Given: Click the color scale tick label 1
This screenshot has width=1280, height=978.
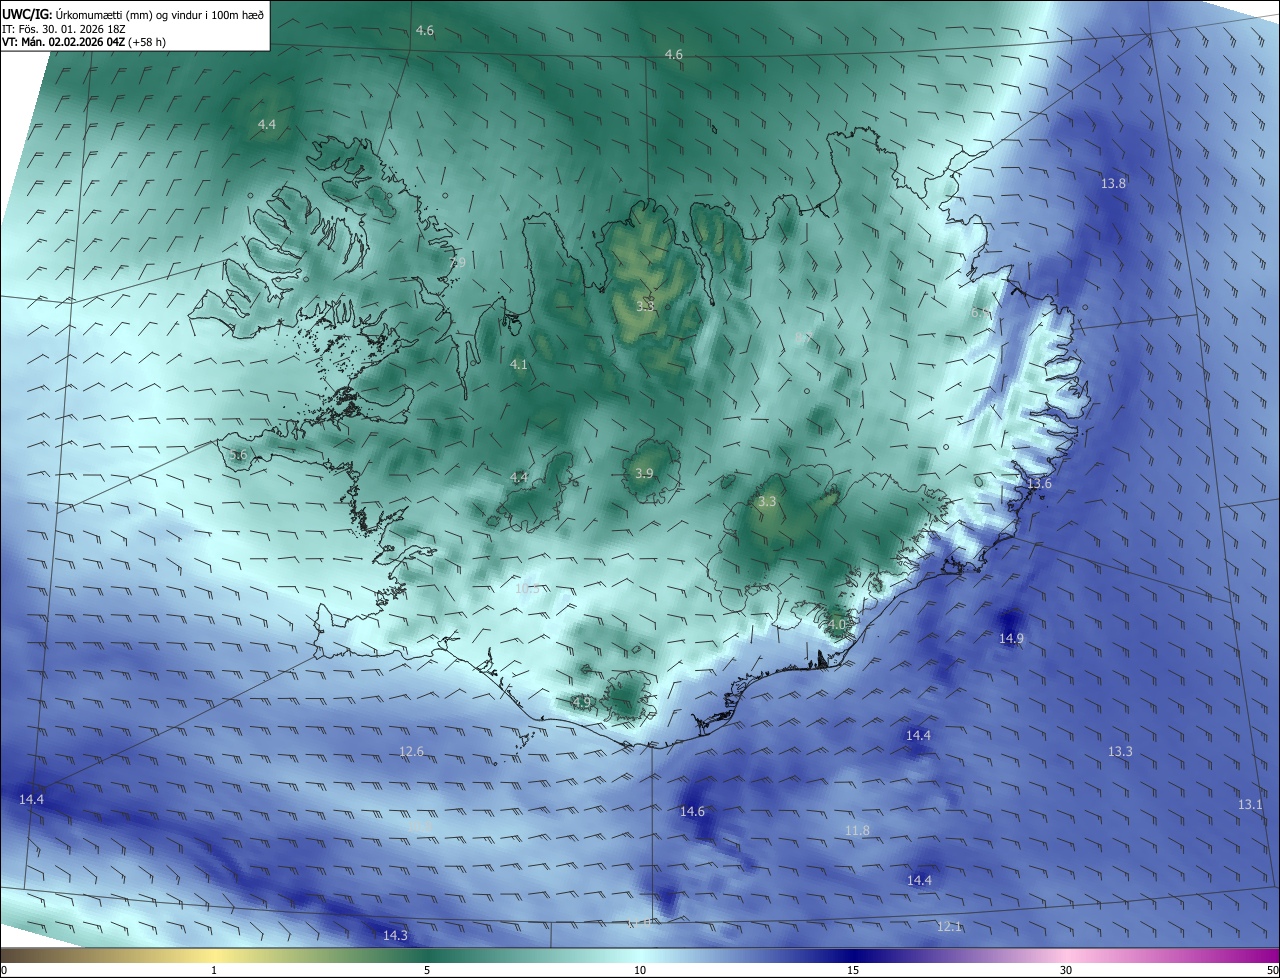Looking at the screenshot, I should tap(214, 970).
